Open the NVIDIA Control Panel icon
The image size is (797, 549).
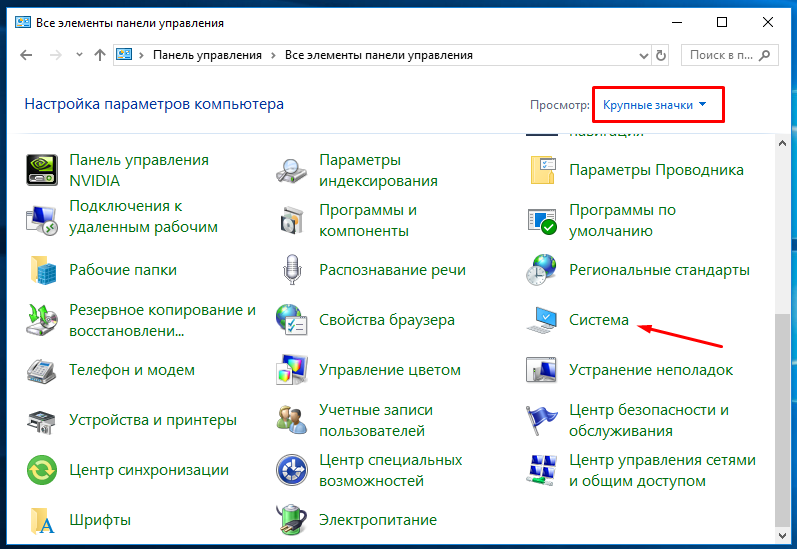coord(42,170)
